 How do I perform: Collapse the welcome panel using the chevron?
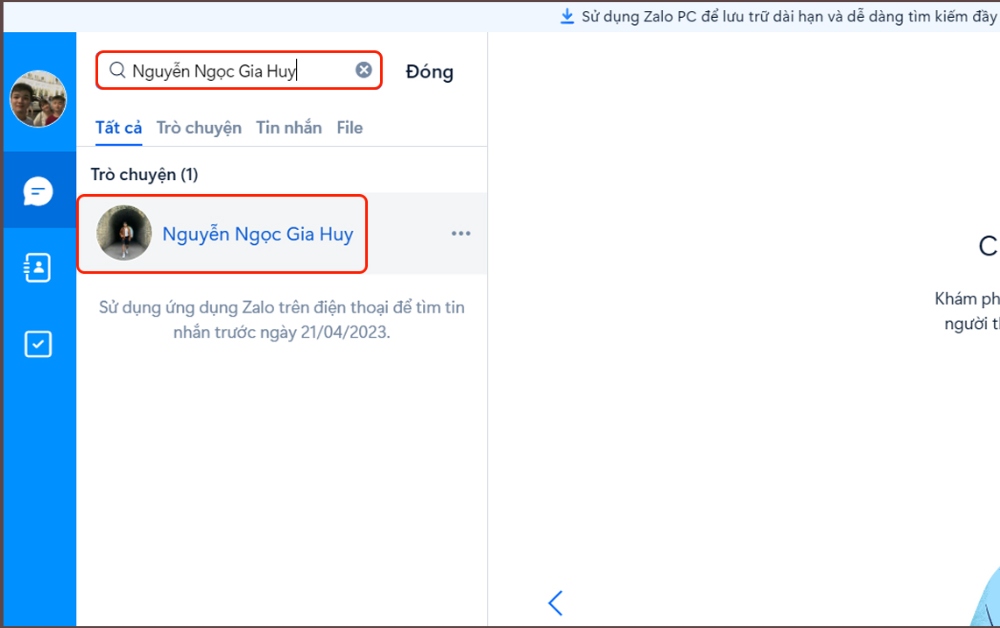click(x=556, y=603)
